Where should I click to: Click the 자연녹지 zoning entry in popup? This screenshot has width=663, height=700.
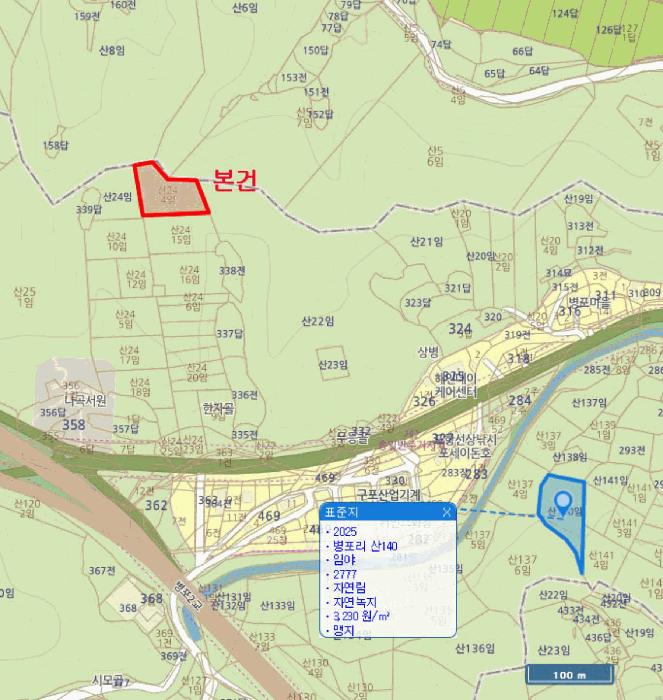354,602
